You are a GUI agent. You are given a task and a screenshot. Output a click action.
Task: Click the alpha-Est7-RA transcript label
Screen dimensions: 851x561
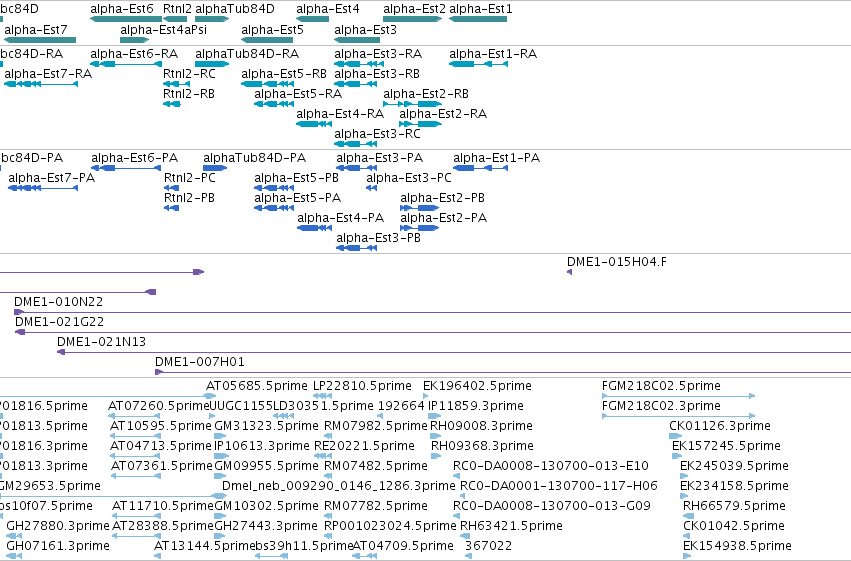tap(48, 74)
